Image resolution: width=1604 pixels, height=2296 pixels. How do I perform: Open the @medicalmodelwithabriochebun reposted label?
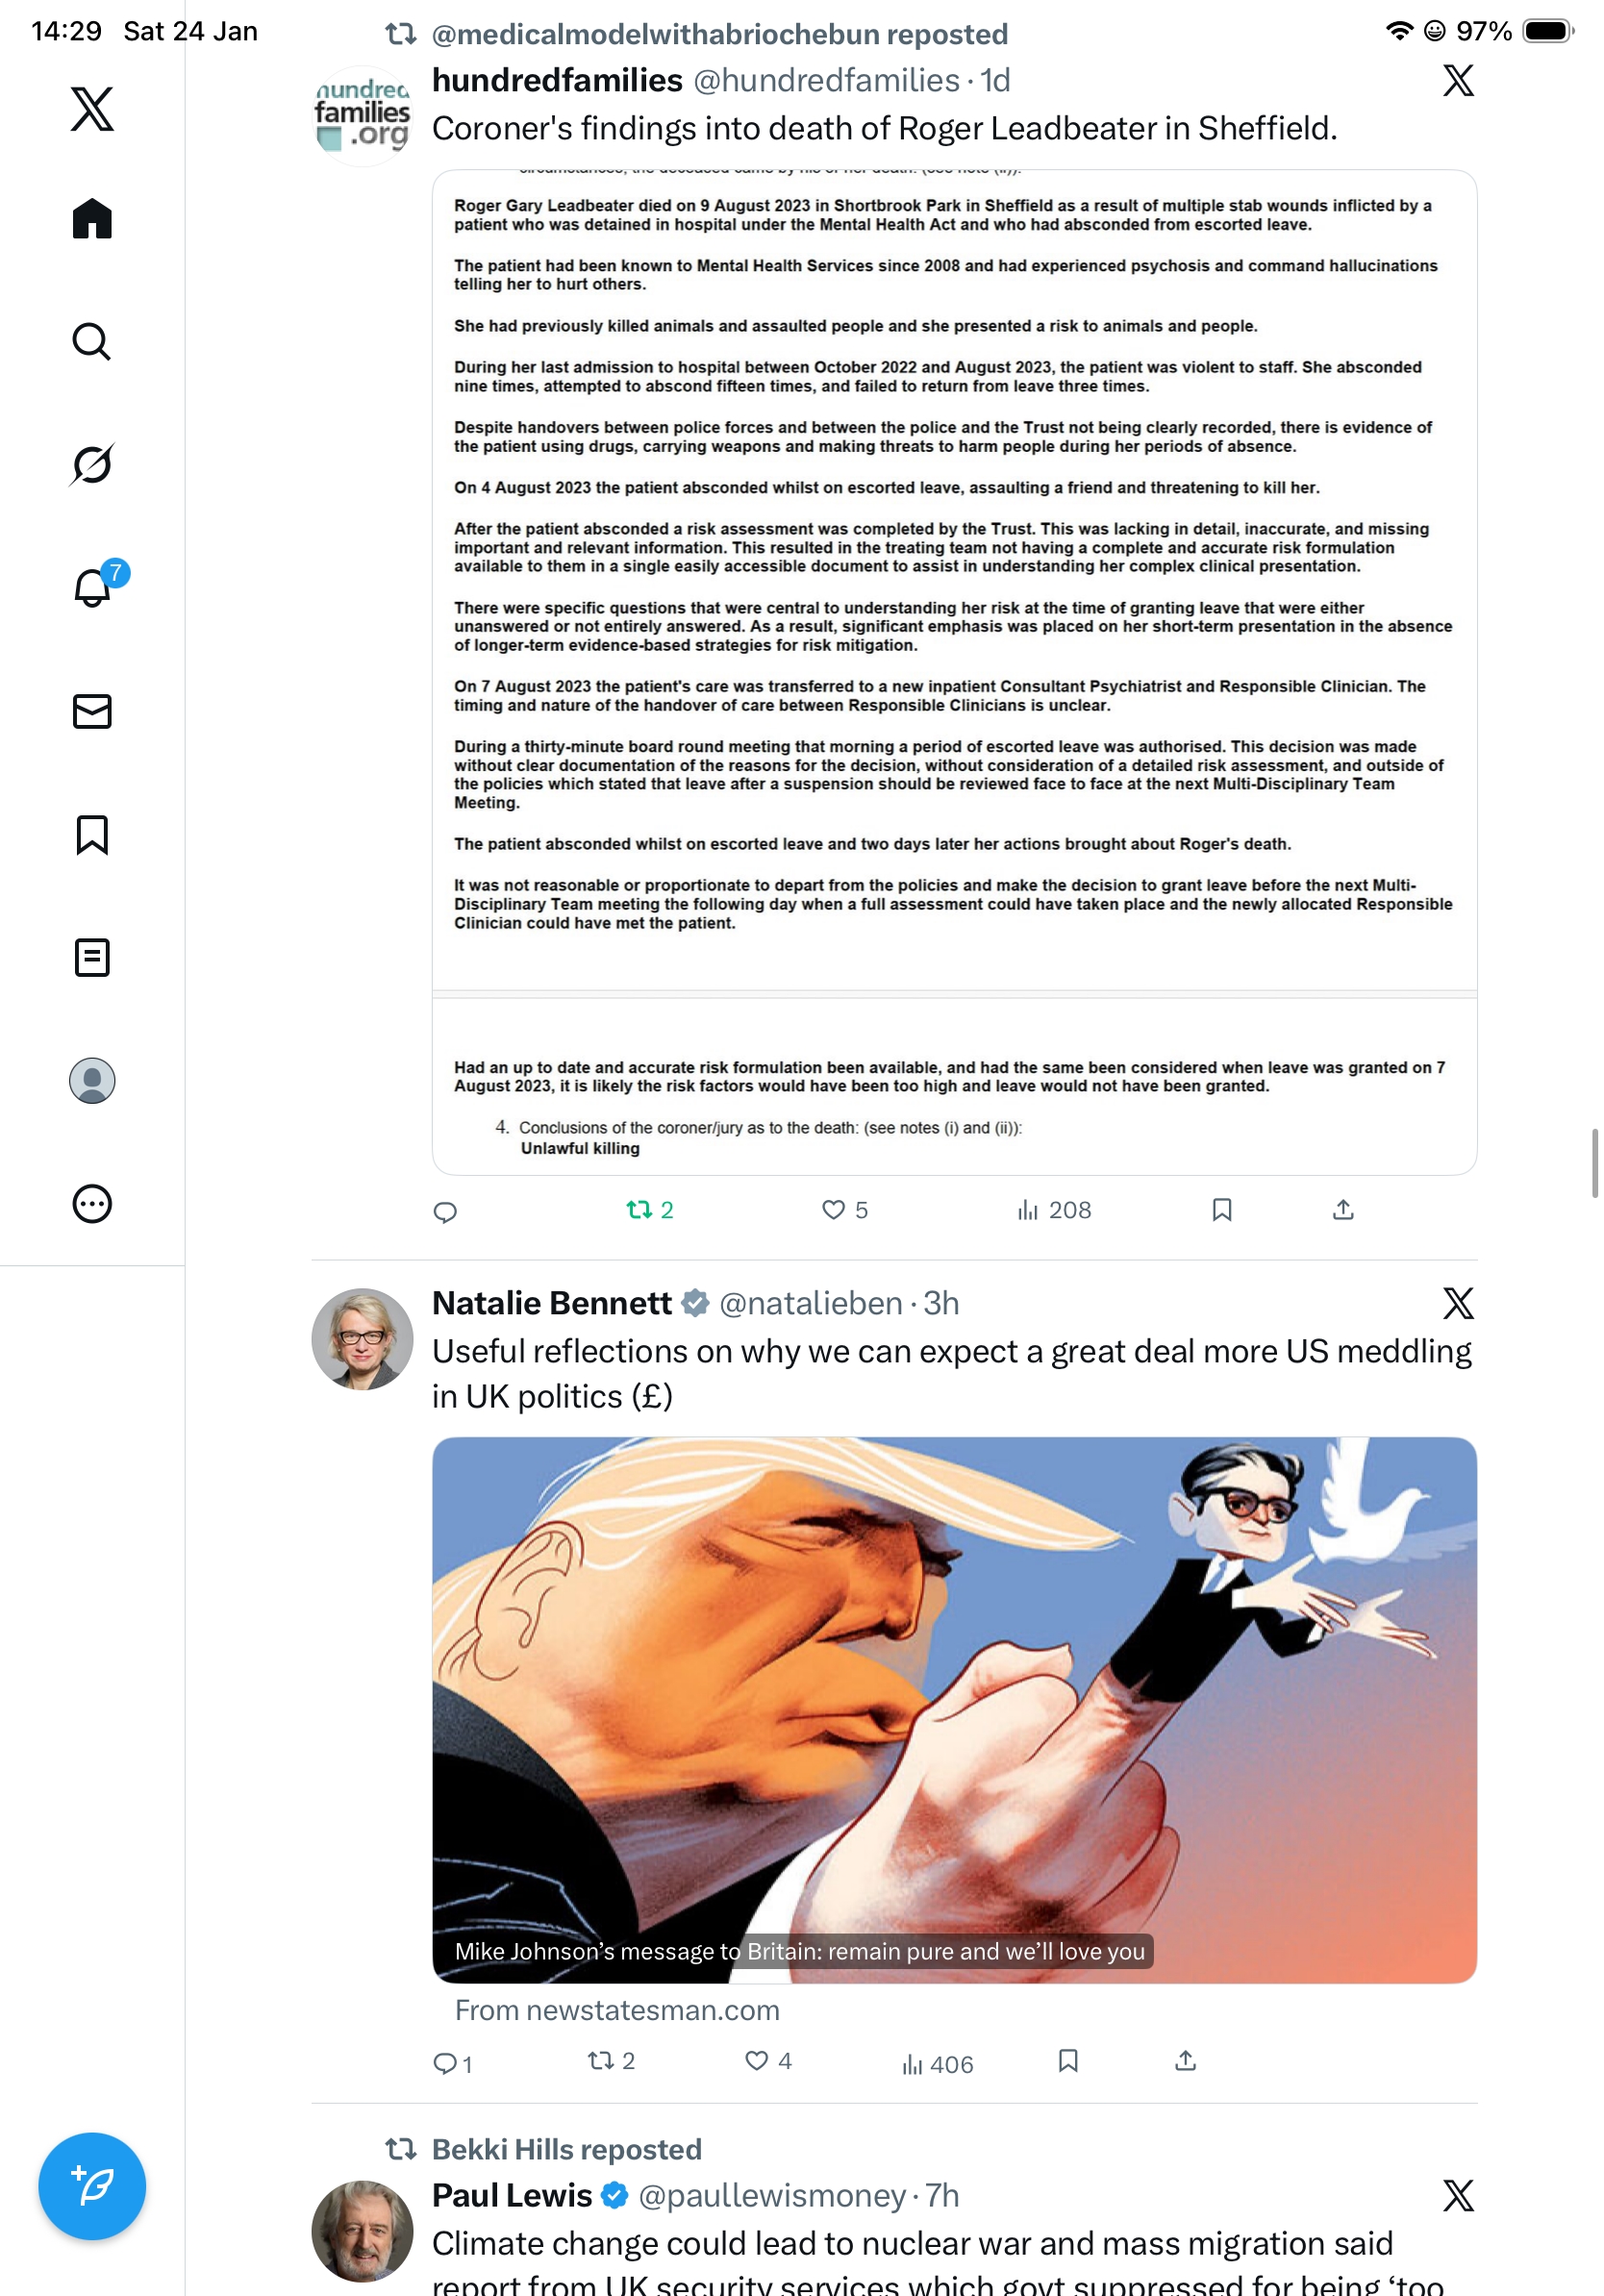coord(719,34)
